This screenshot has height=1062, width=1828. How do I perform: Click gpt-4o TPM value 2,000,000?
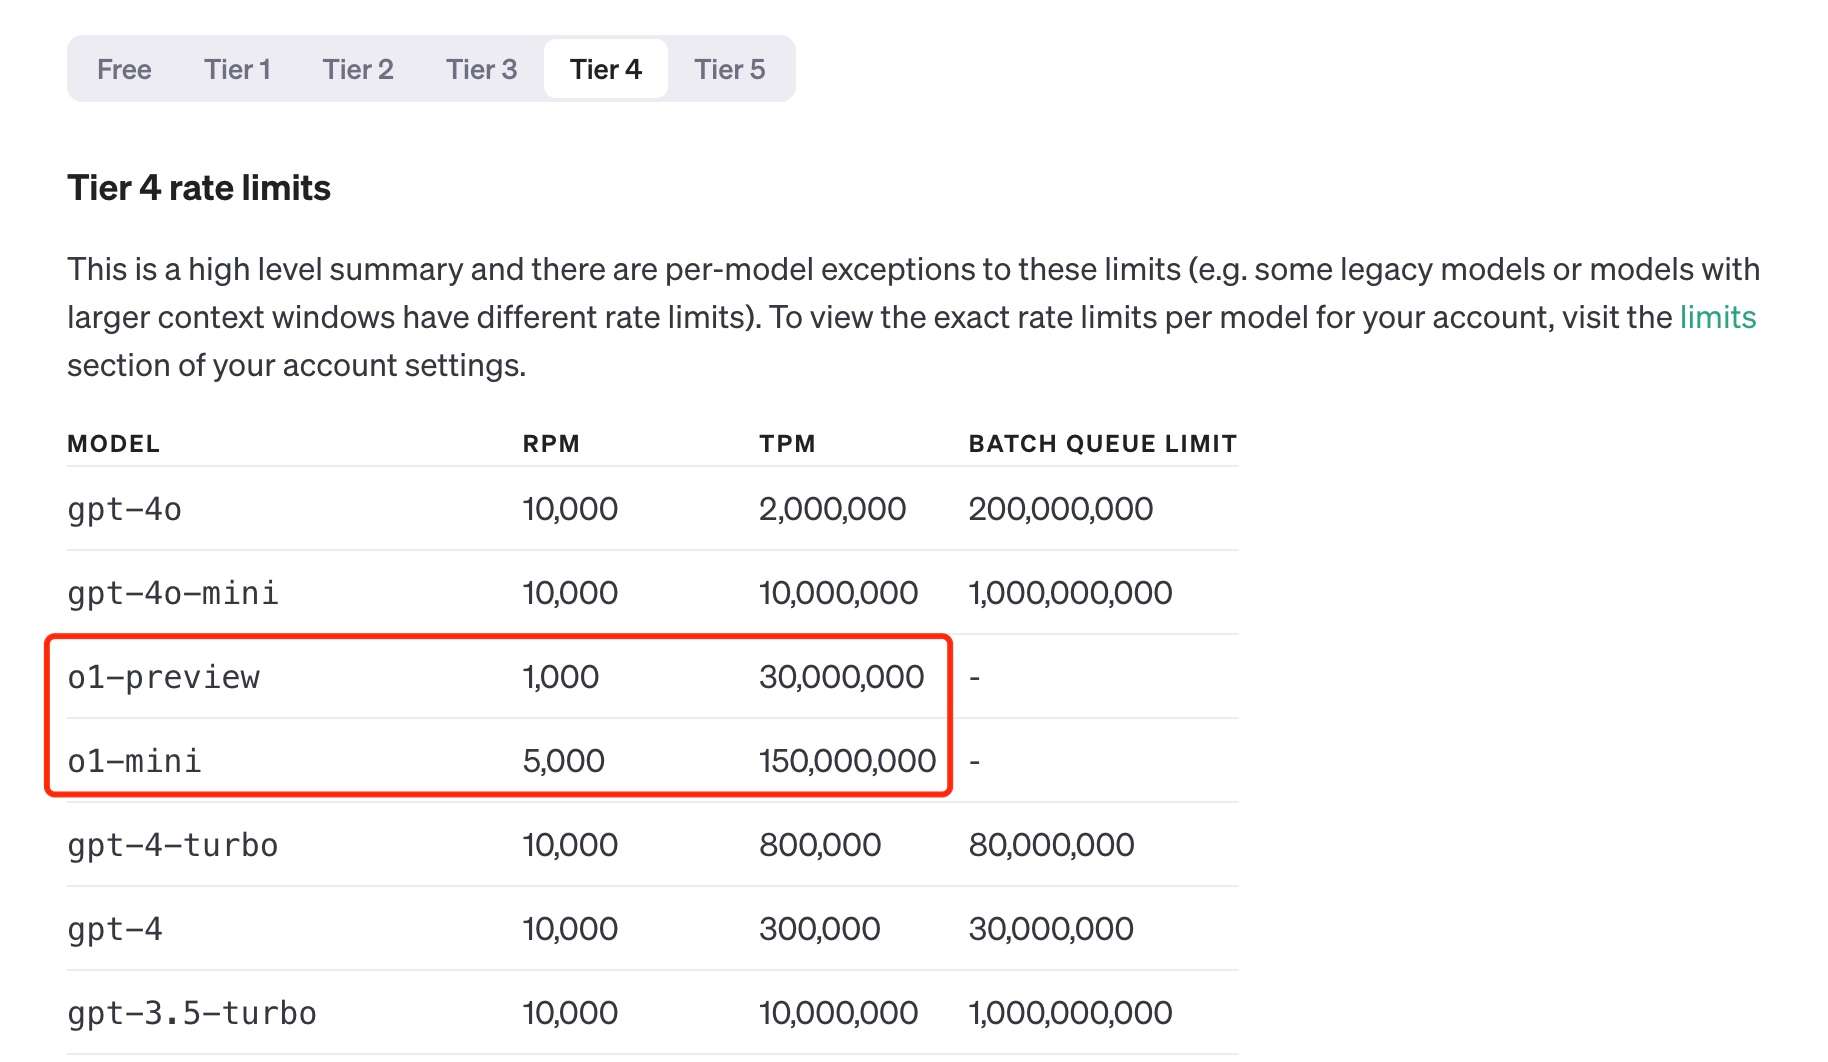[832, 509]
